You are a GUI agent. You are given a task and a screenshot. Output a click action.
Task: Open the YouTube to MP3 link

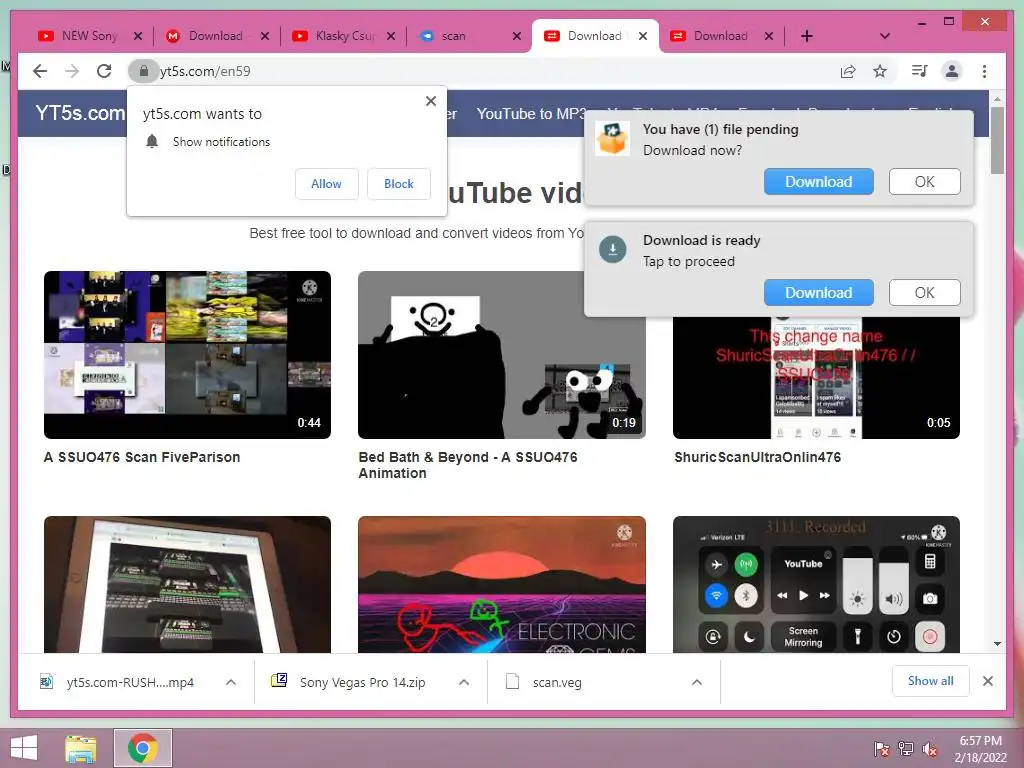click(x=532, y=114)
